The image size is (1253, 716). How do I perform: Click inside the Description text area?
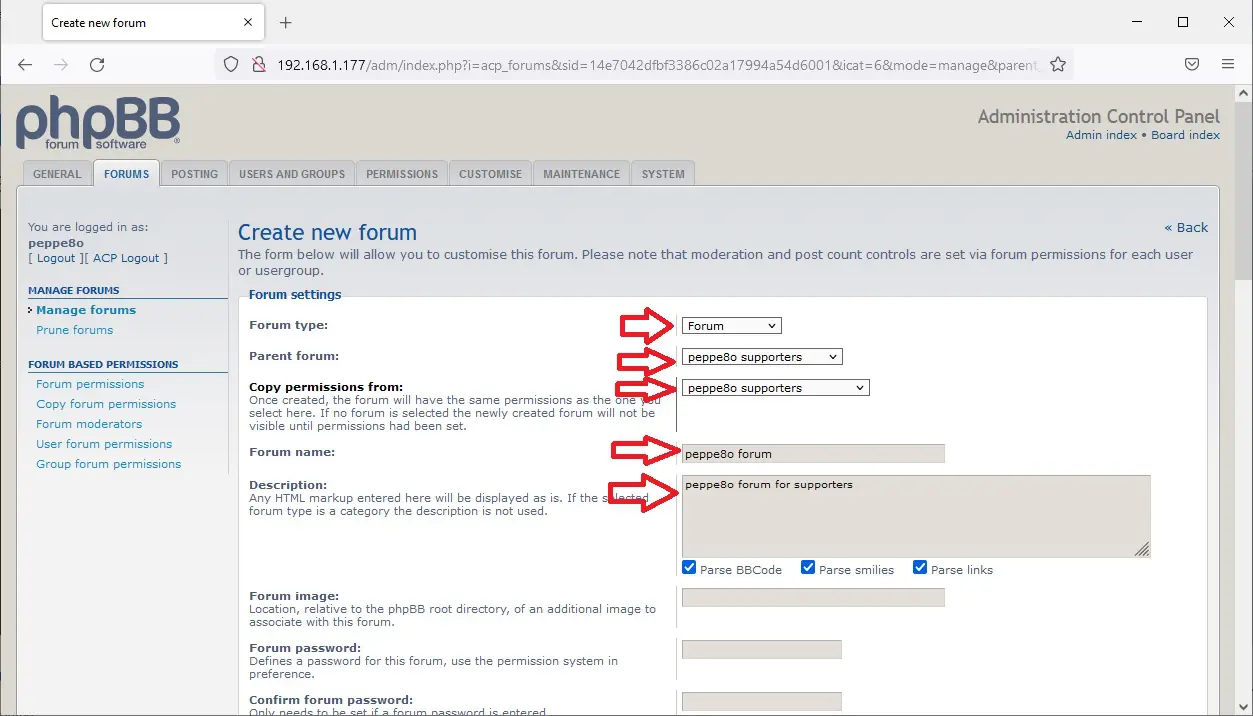pos(916,516)
